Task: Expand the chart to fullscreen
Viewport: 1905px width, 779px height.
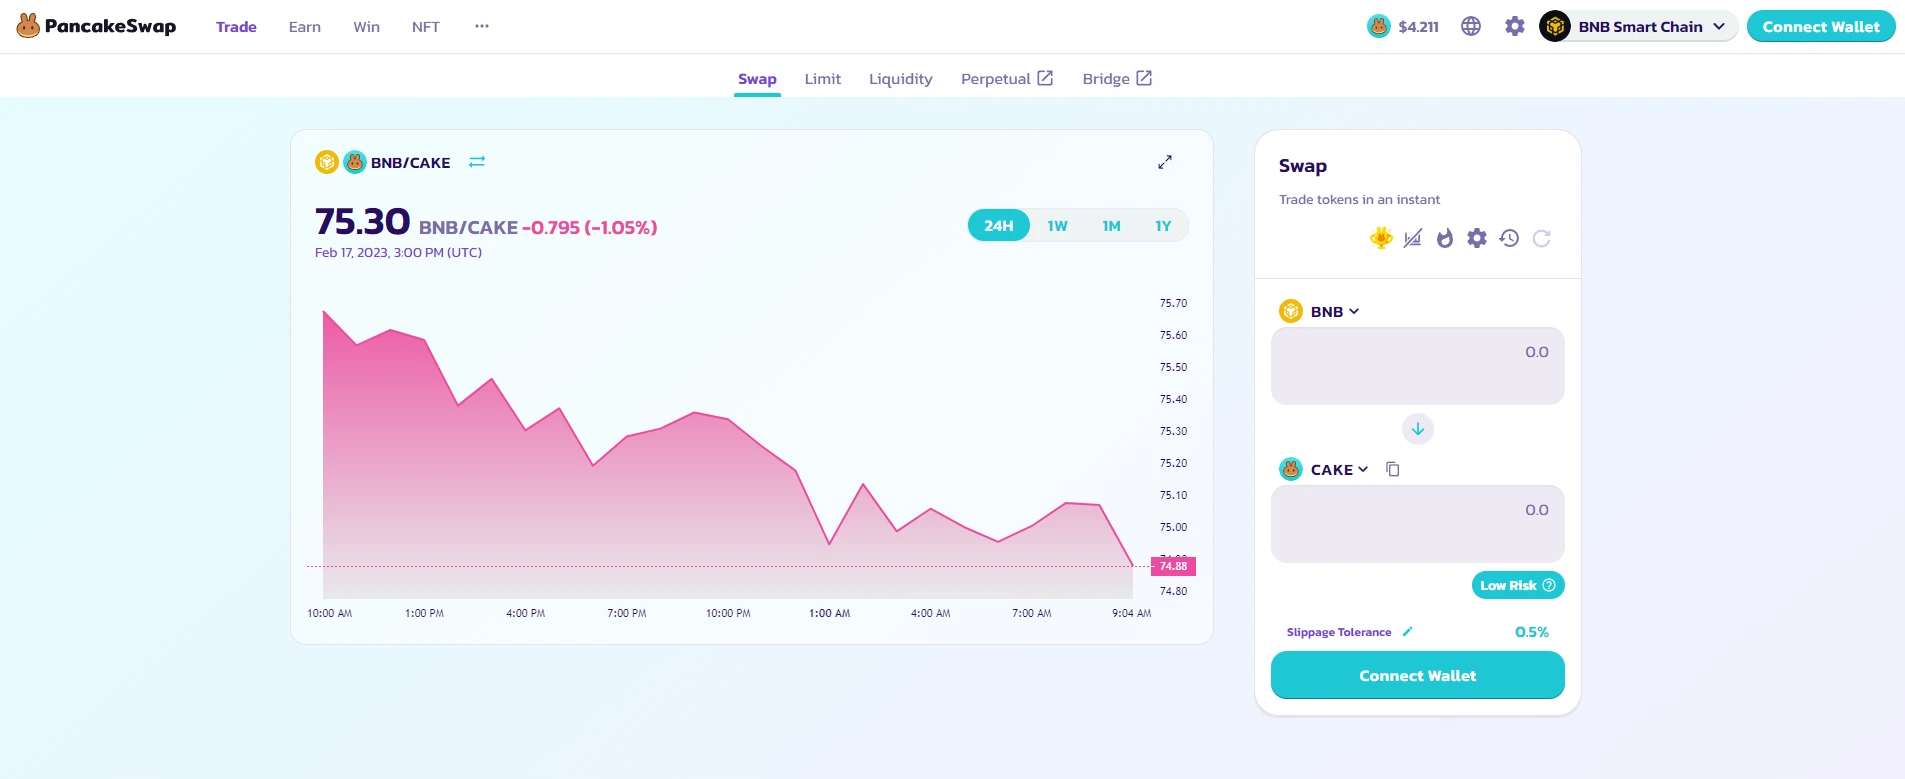Action: pyautogui.click(x=1165, y=162)
